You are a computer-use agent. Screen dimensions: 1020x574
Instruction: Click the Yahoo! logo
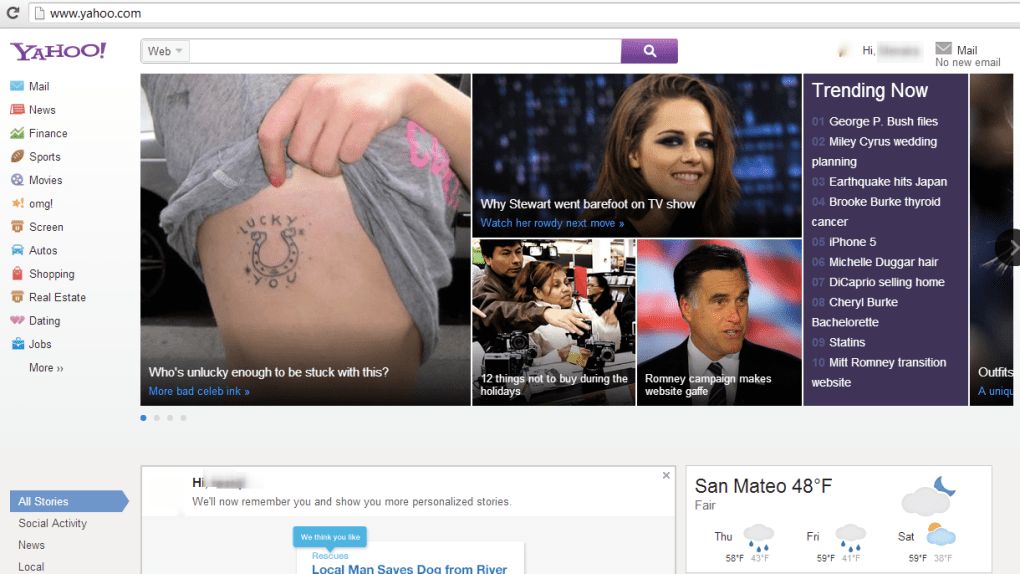[58, 51]
